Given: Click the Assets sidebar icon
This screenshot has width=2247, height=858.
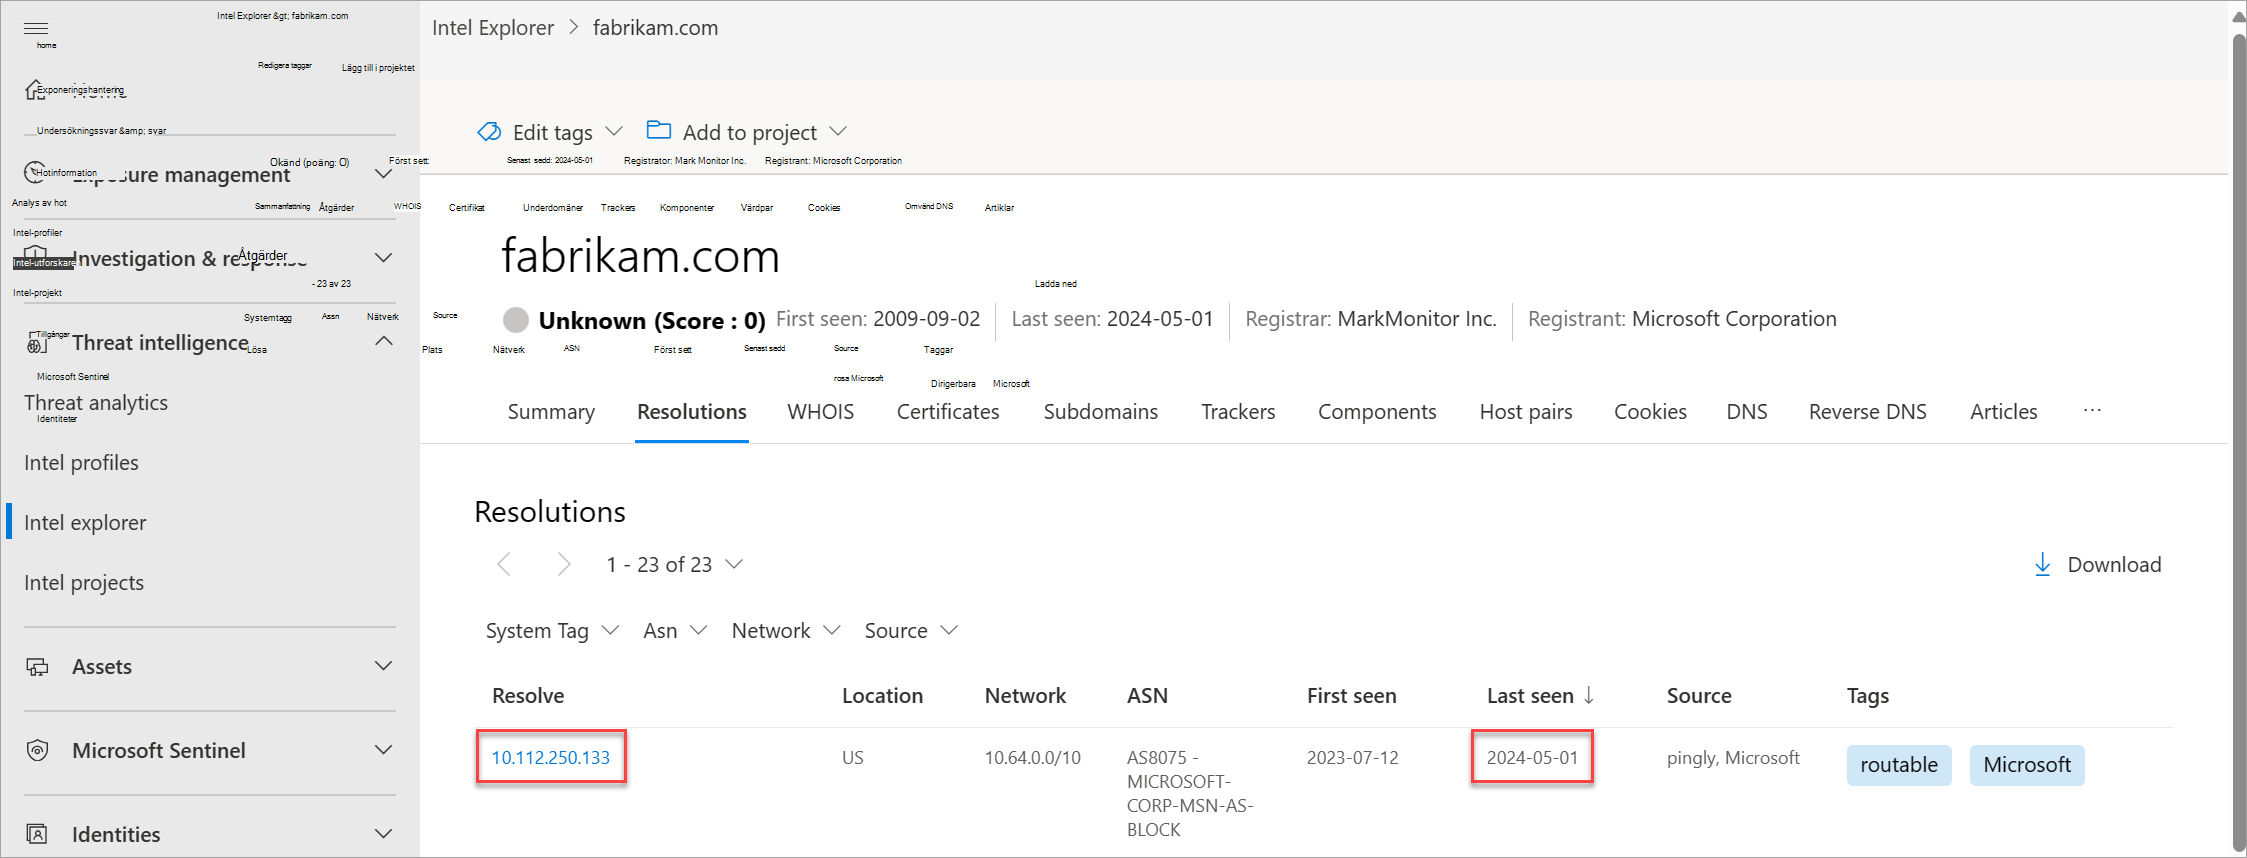Looking at the screenshot, I should (x=37, y=667).
